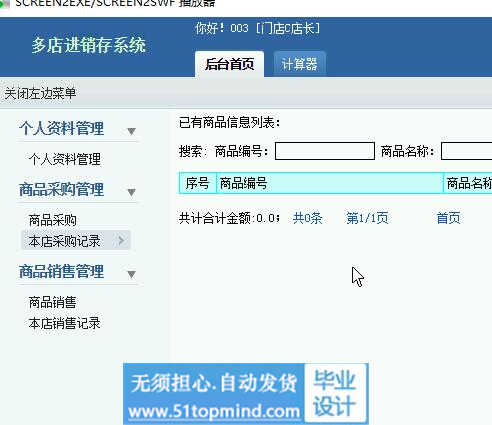492x425 pixels.
Task: Open the 51topmind.com banner ad
Action: click(246, 394)
